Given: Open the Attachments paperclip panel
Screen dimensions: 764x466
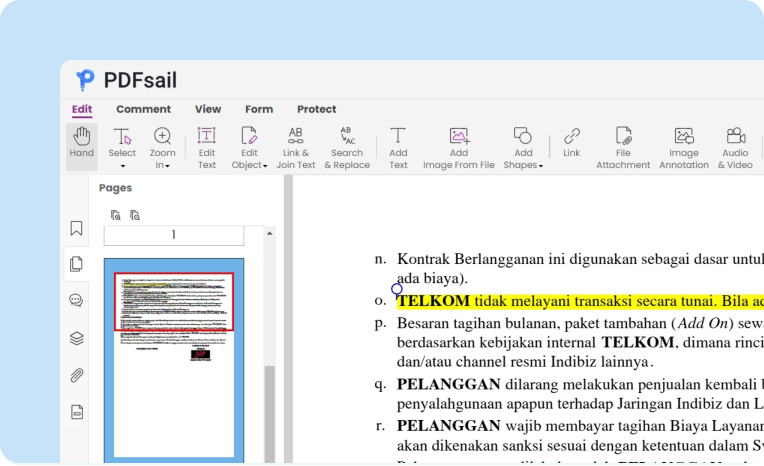Looking at the screenshot, I should tap(76, 375).
